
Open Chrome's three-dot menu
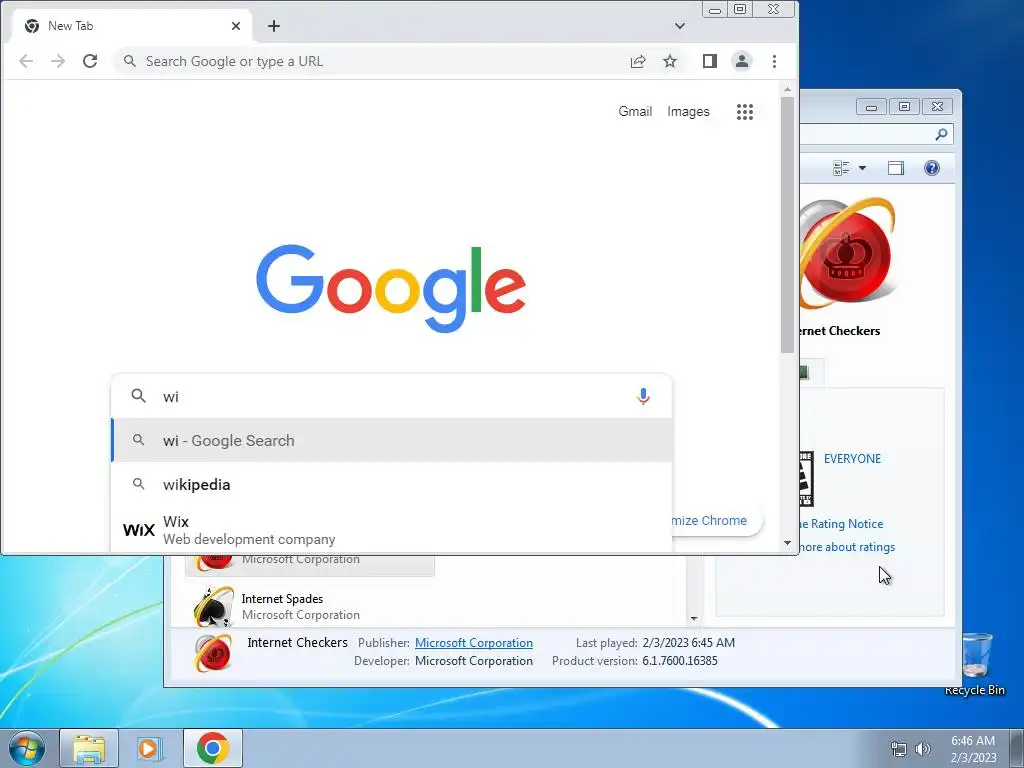[x=775, y=61]
